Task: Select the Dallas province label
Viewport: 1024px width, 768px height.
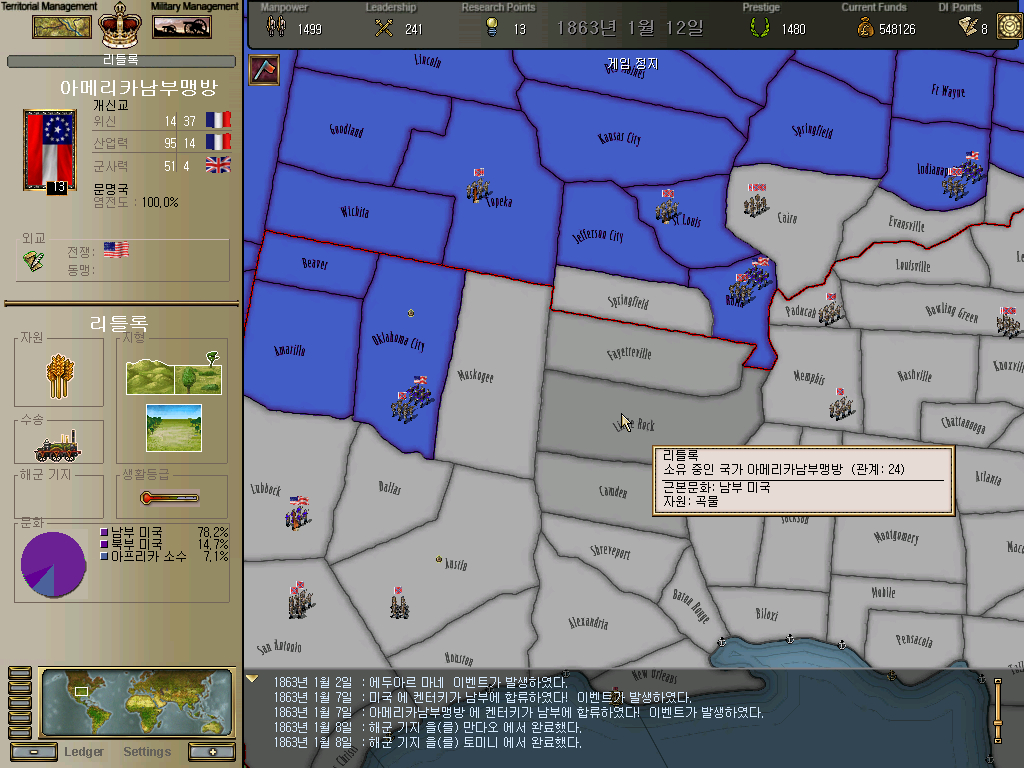Action: click(390, 487)
